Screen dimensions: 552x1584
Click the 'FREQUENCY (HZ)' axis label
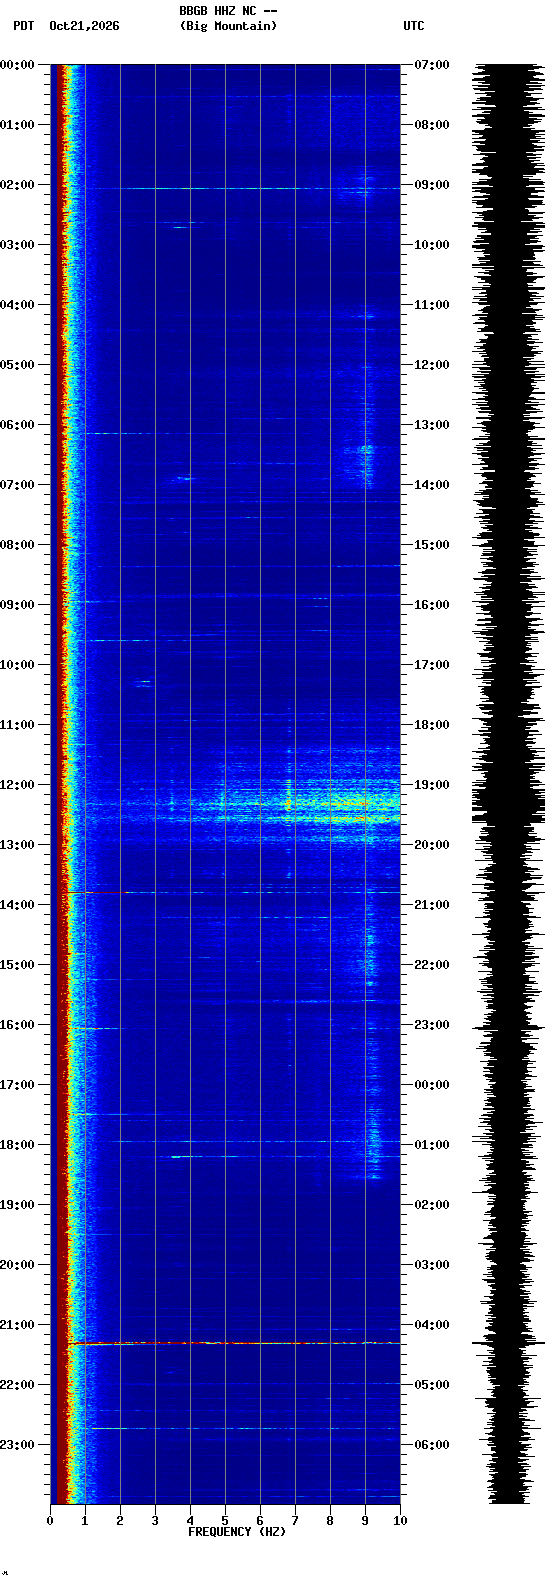tap(237, 1532)
